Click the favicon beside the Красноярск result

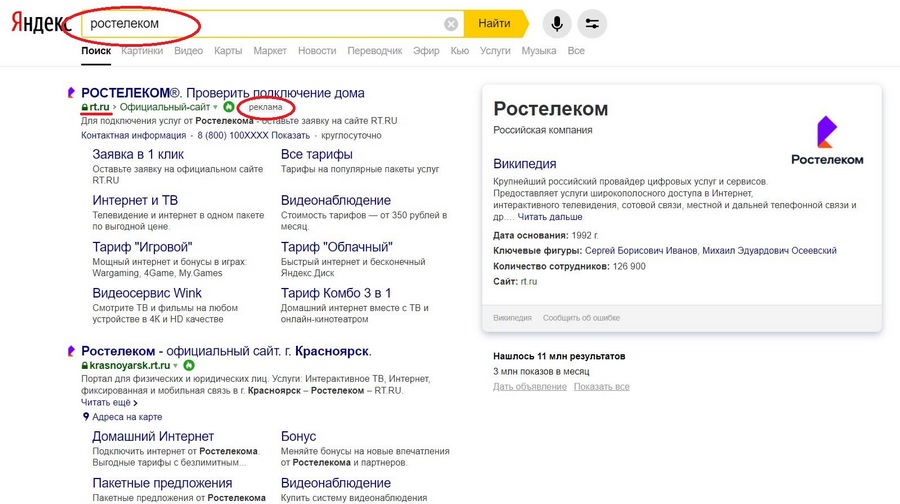pos(71,351)
